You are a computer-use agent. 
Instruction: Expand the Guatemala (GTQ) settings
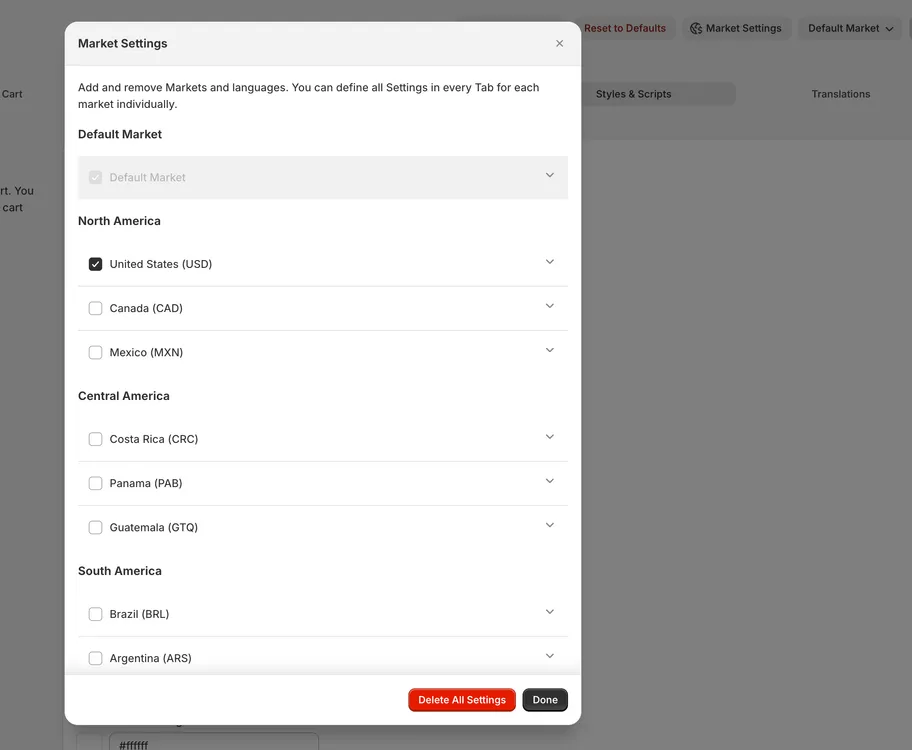click(x=549, y=523)
